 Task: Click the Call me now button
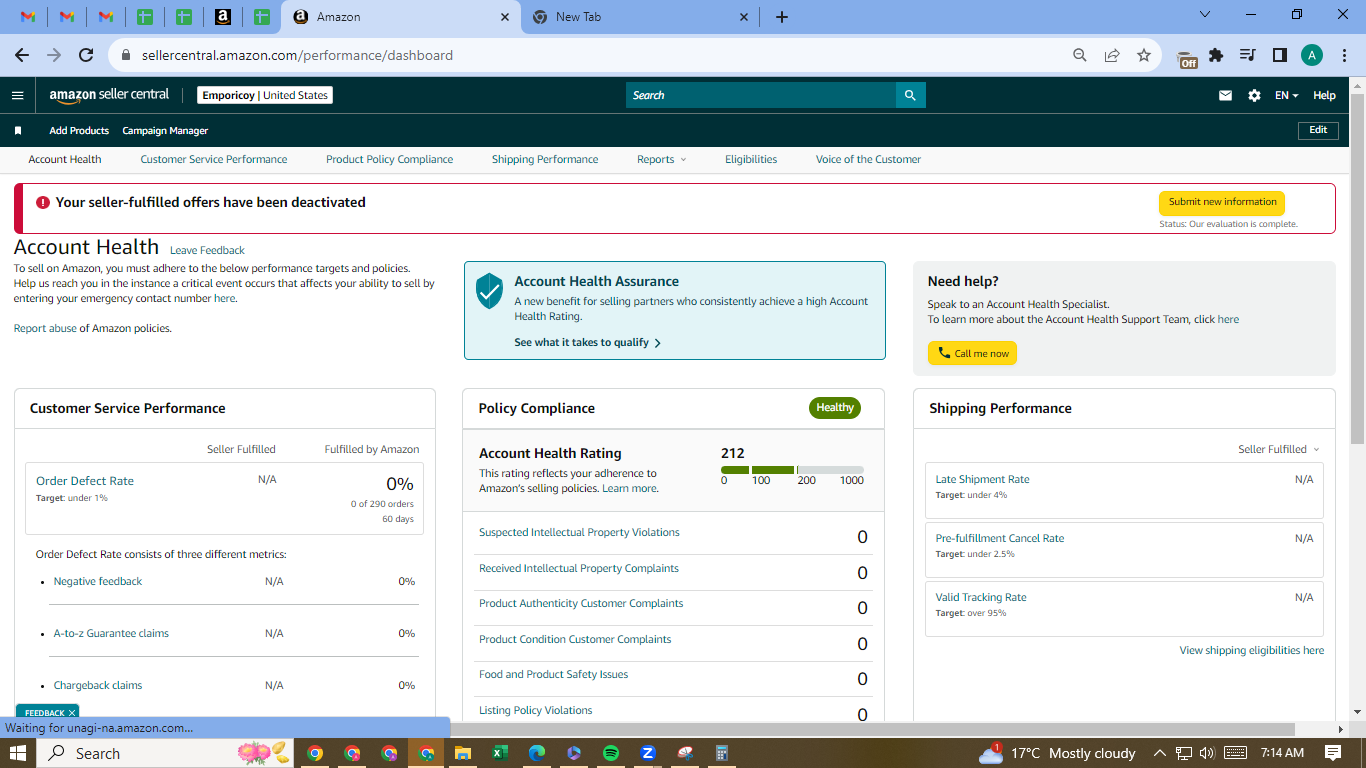(x=972, y=353)
